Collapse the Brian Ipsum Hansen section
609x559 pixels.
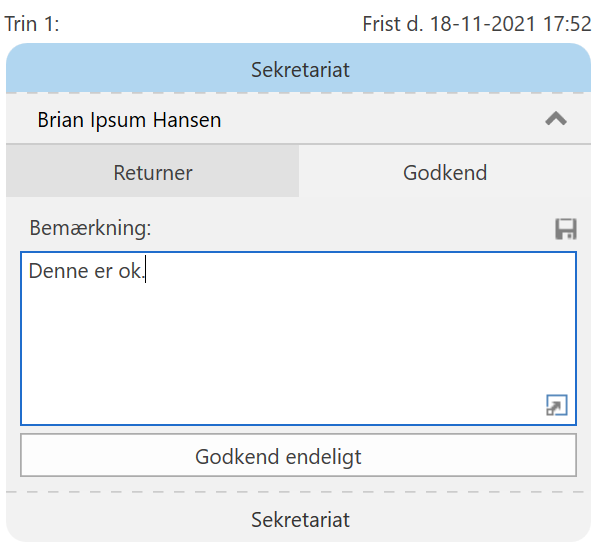click(556, 120)
